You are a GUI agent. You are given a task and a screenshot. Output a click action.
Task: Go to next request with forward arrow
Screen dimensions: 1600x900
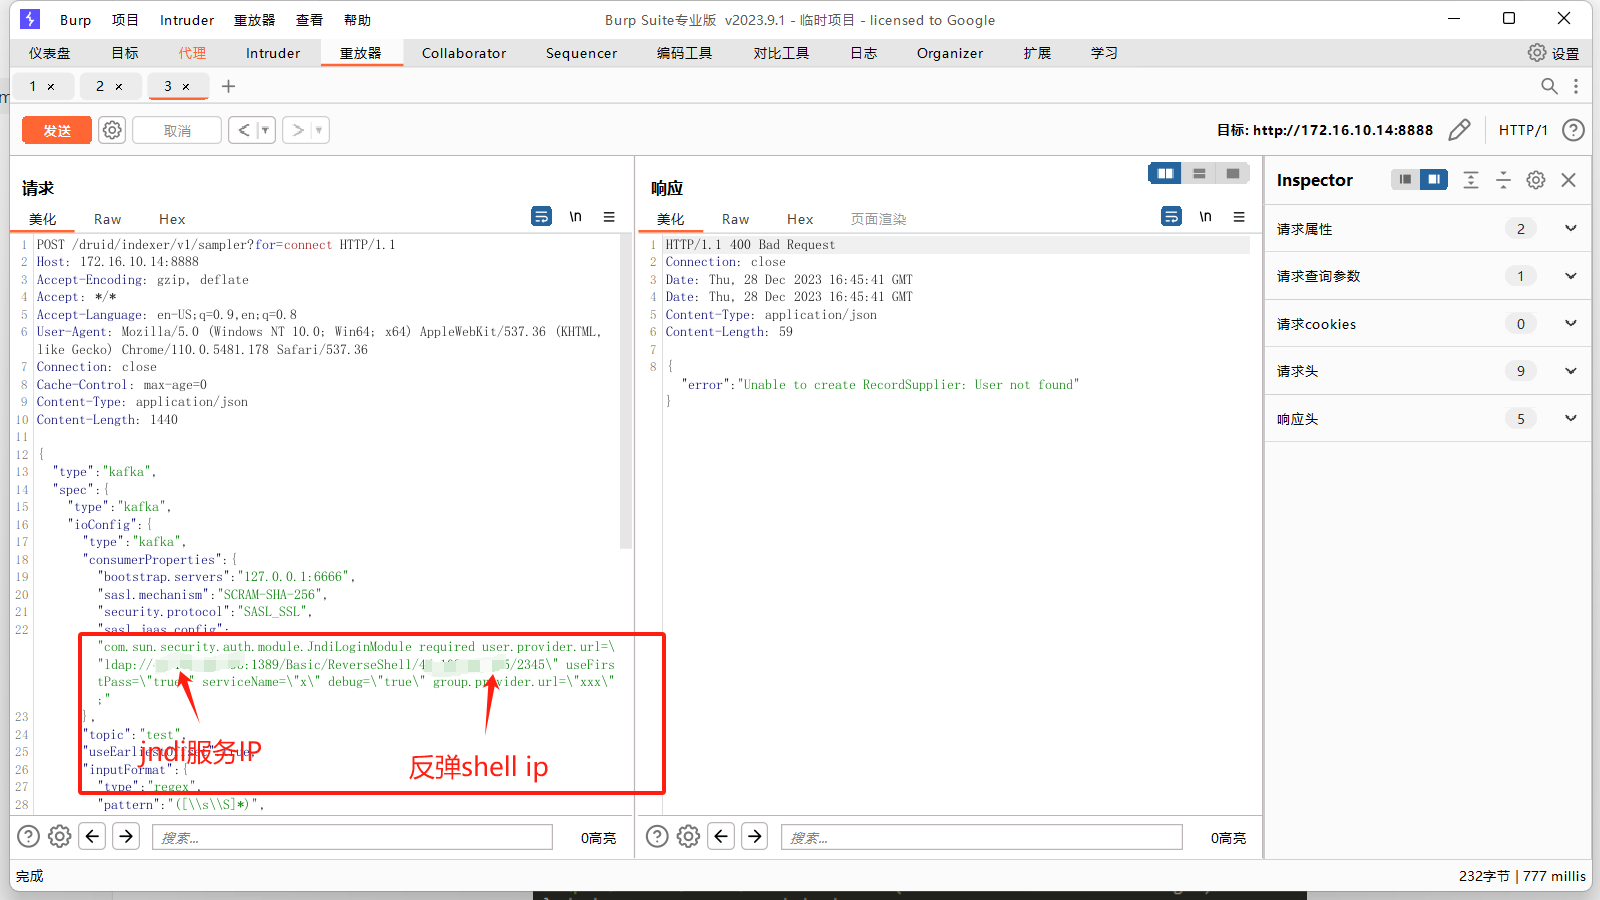[297, 130]
